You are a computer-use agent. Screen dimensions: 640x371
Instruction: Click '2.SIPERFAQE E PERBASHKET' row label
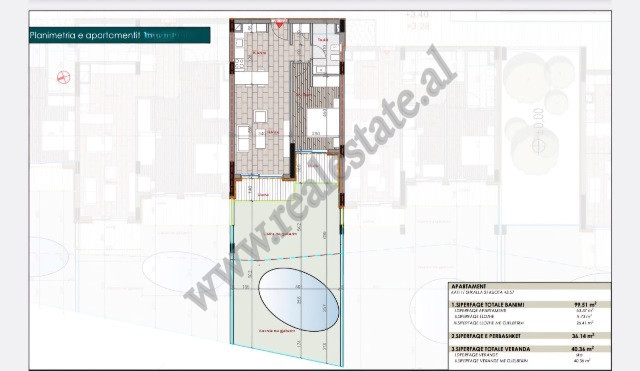[486, 336]
